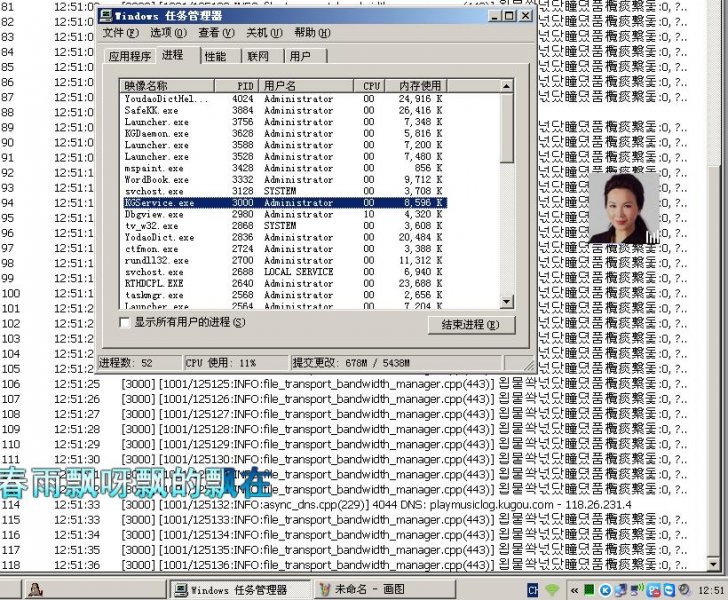Select the rundll32.exe process row

tap(284, 261)
